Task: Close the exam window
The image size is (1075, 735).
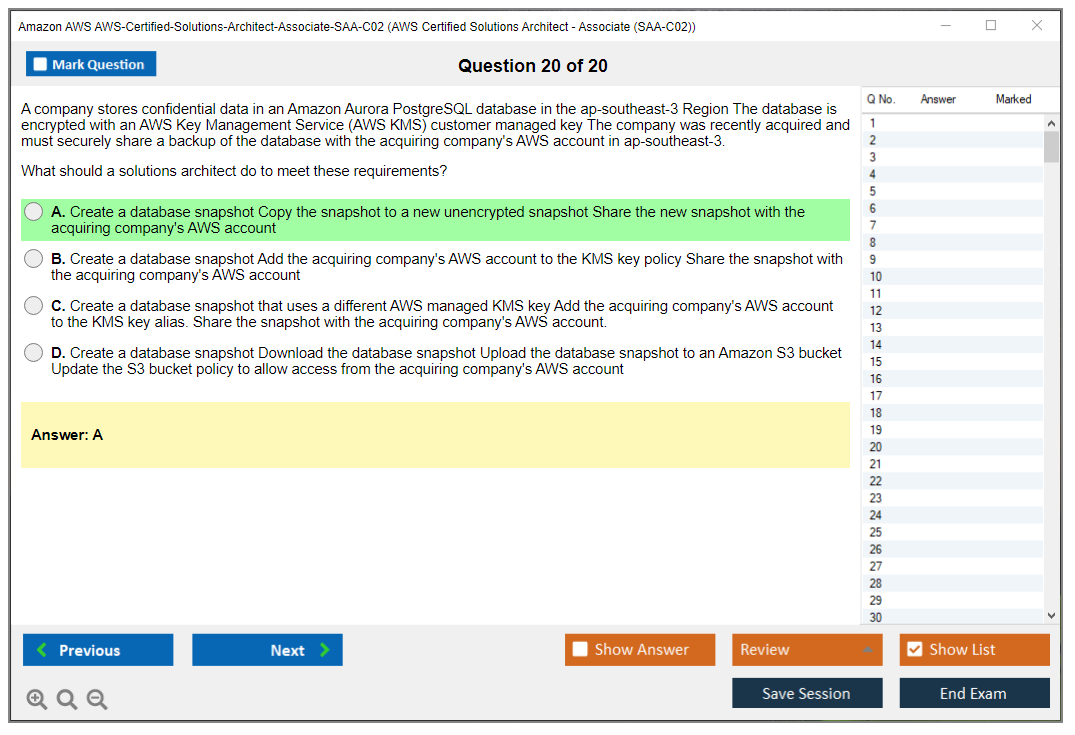Action: coord(1037,26)
